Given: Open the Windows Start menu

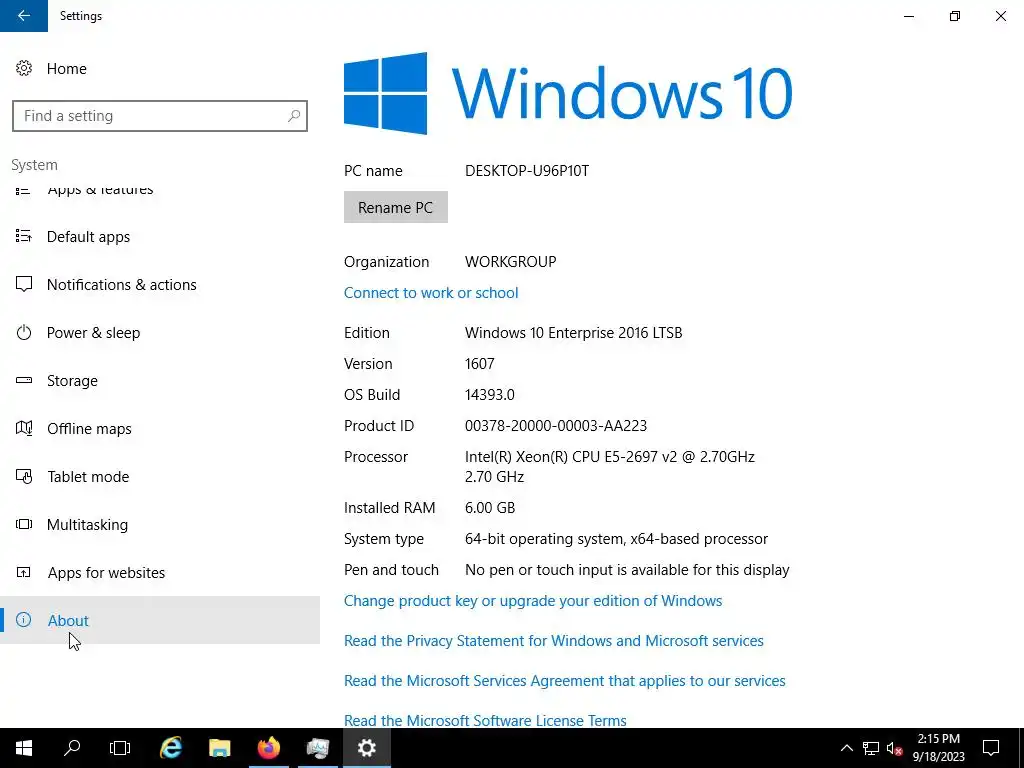Looking at the screenshot, I should pyautogui.click(x=24, y=748).
